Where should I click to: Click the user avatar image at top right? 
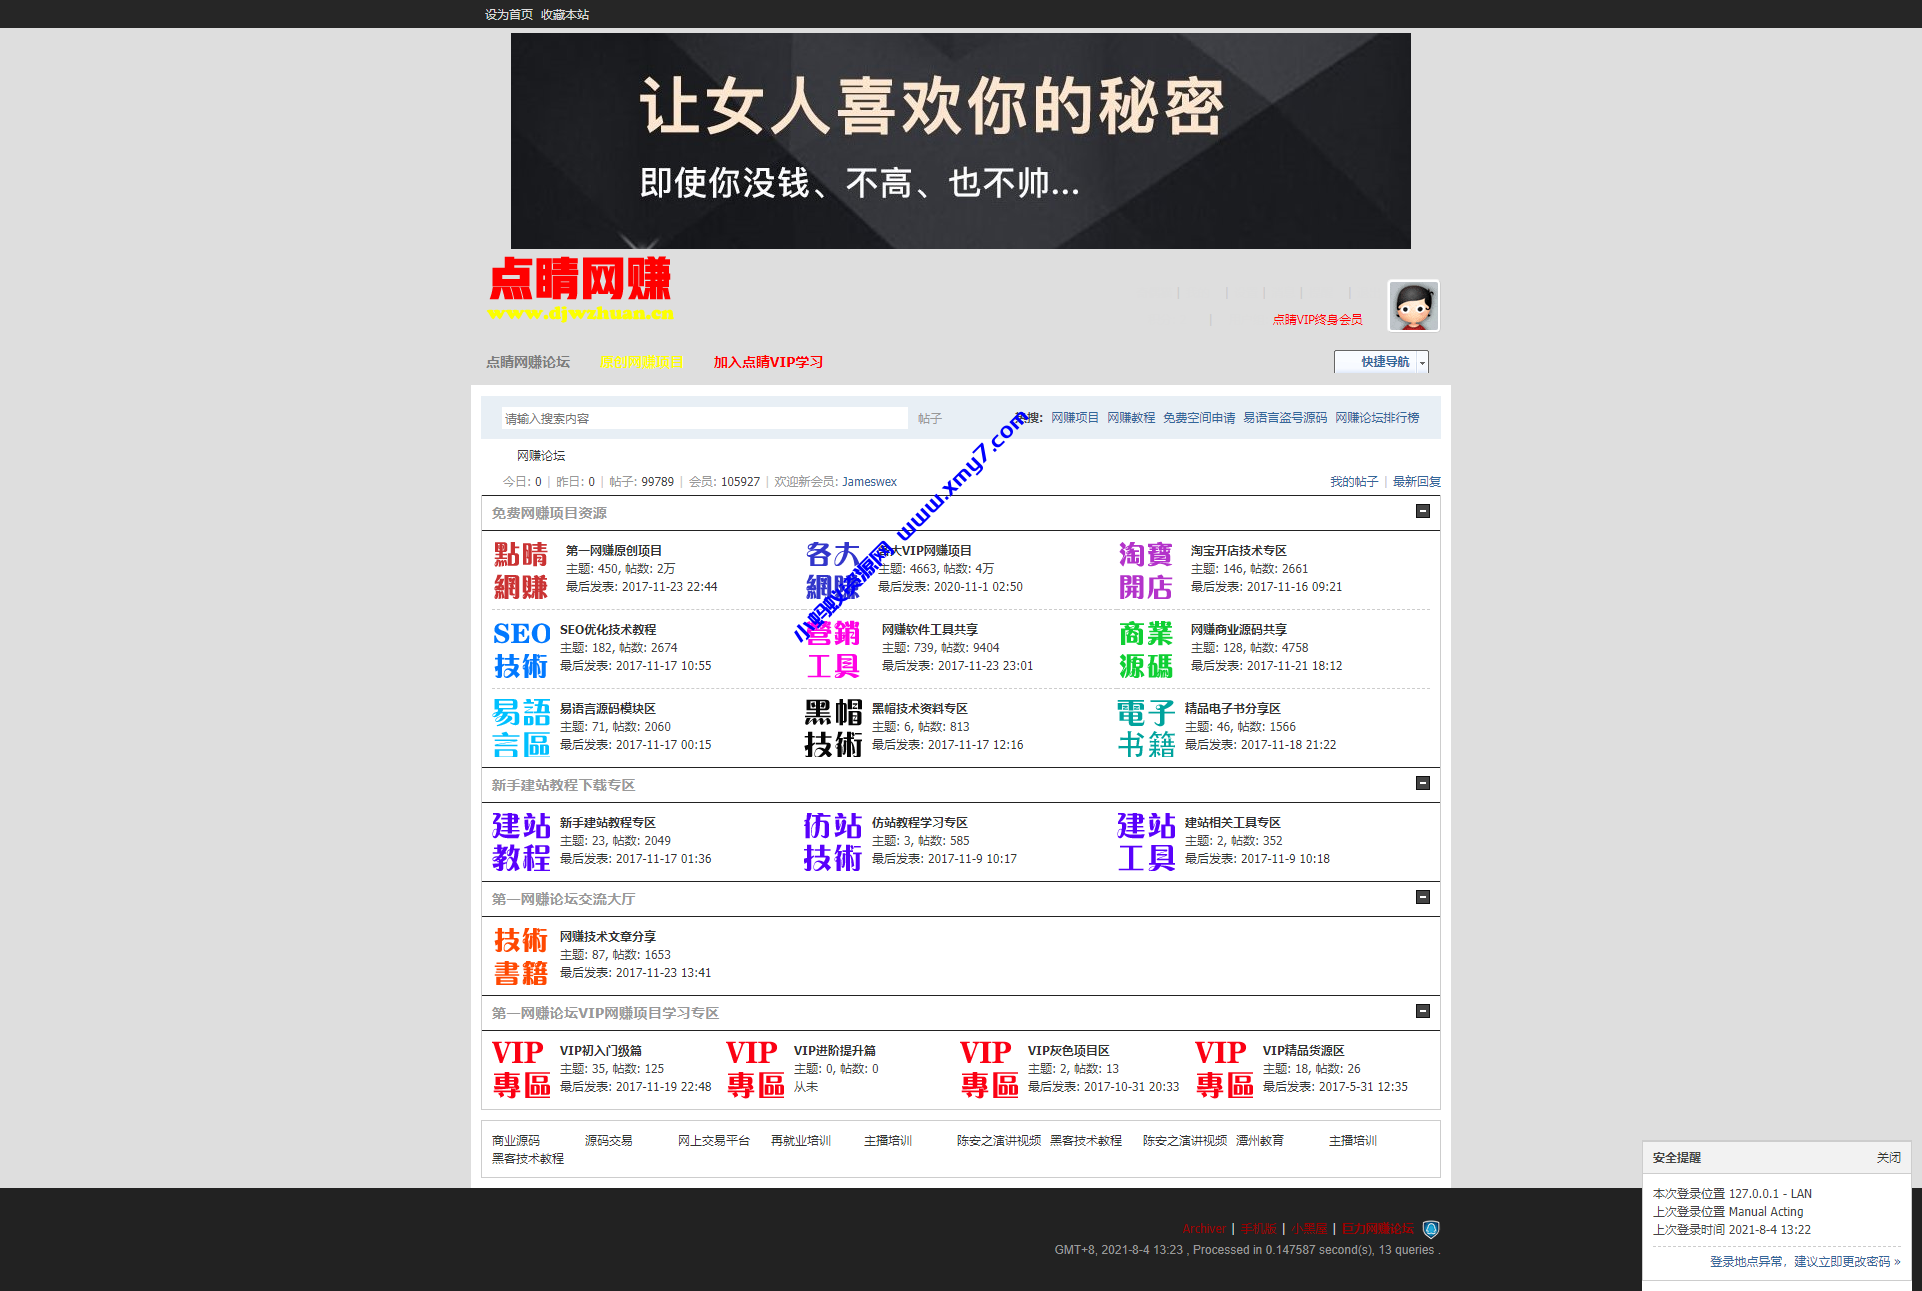tap(1412, 306)
